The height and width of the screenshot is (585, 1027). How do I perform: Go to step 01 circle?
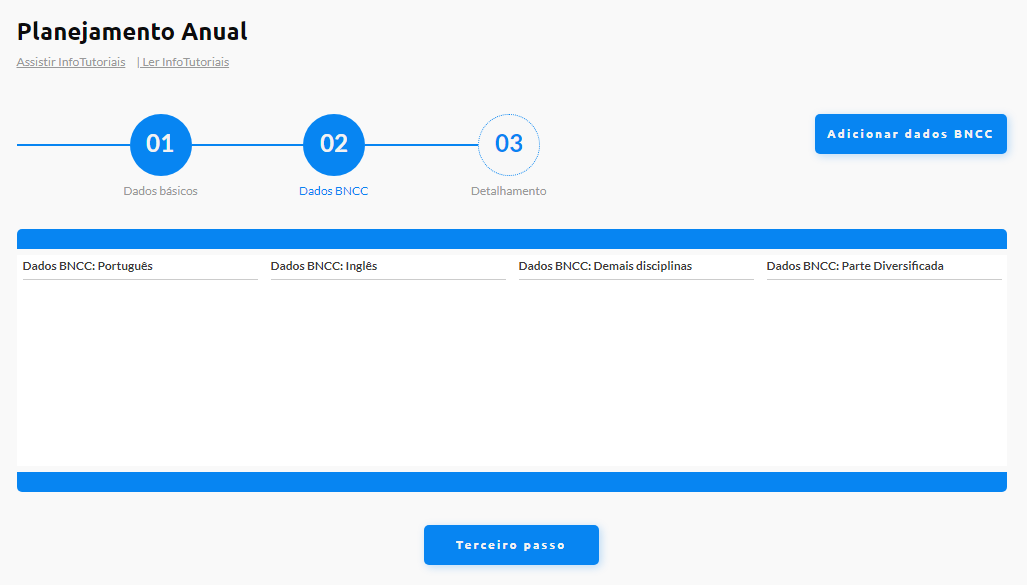160,145
